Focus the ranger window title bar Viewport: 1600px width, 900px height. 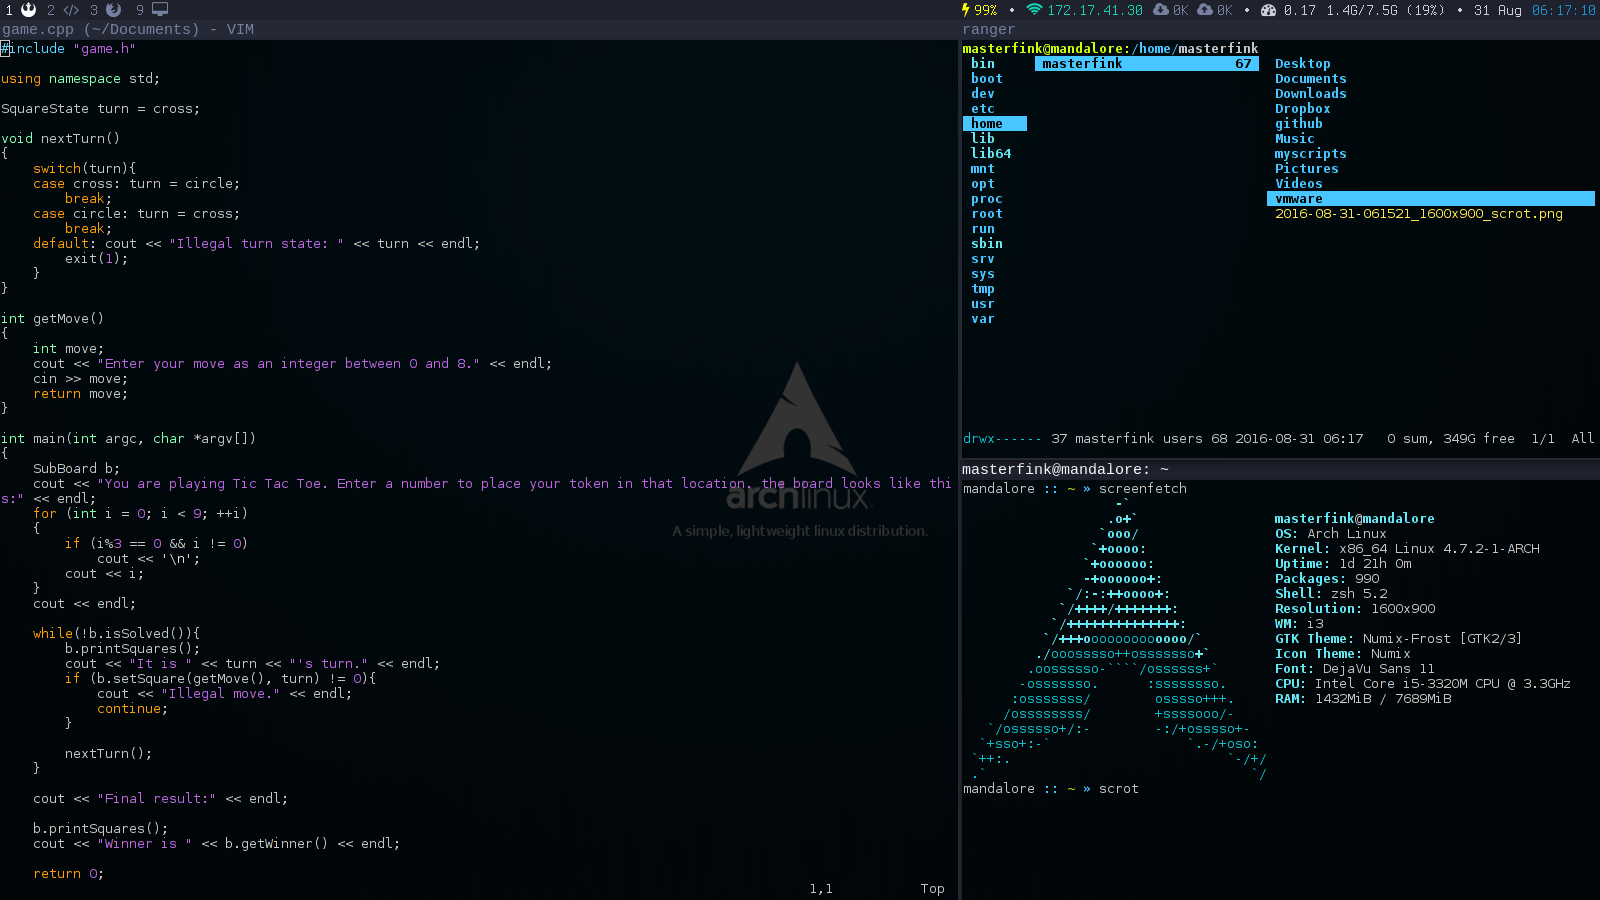[x=1280, y=29]
